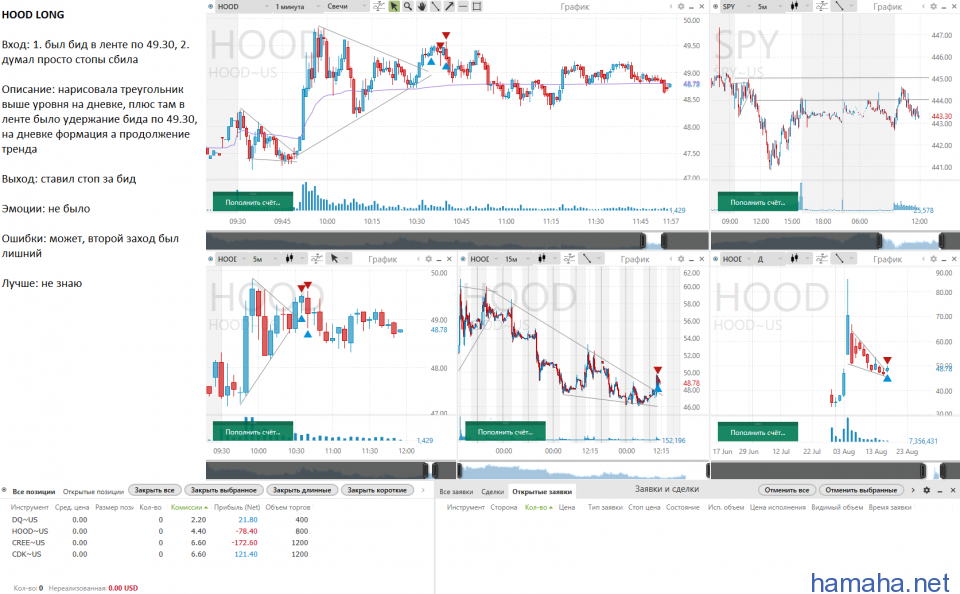Click right chevron after Закрыть короткие button
The width and height of the screenshot is (960, 594).
point(422,490)
